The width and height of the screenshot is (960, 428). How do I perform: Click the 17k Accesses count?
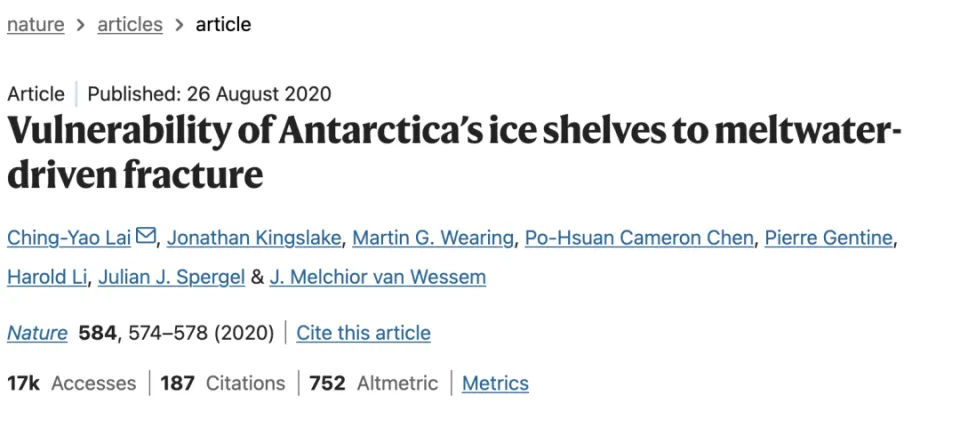coord(71,383)
